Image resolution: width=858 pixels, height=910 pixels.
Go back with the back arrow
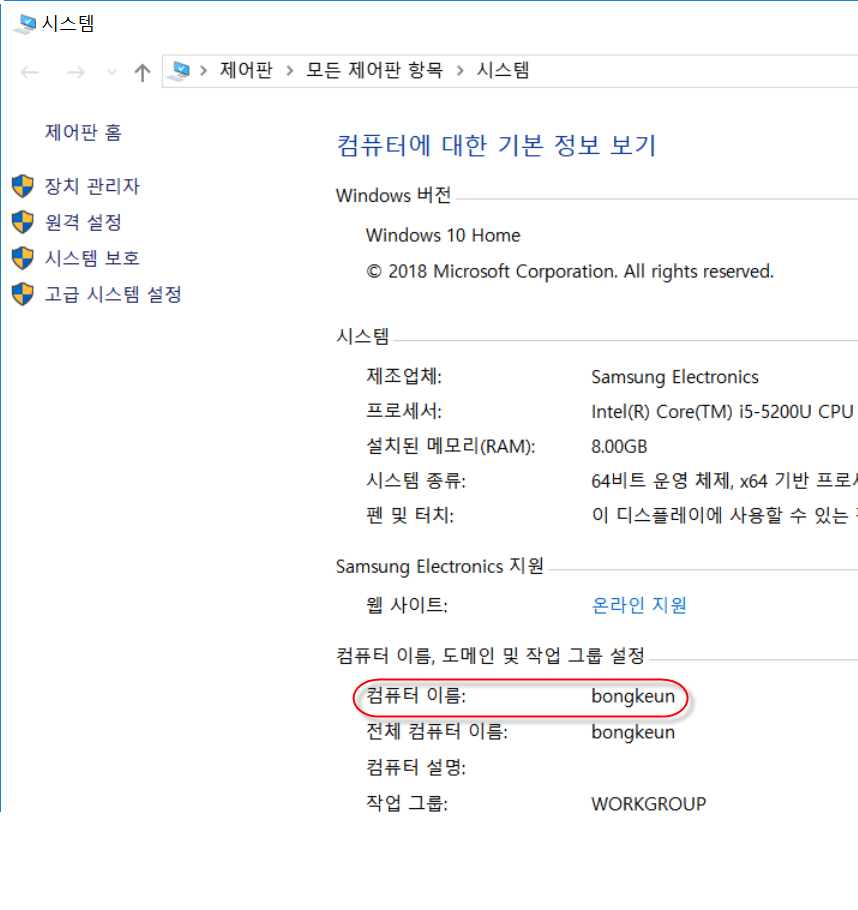29,72
